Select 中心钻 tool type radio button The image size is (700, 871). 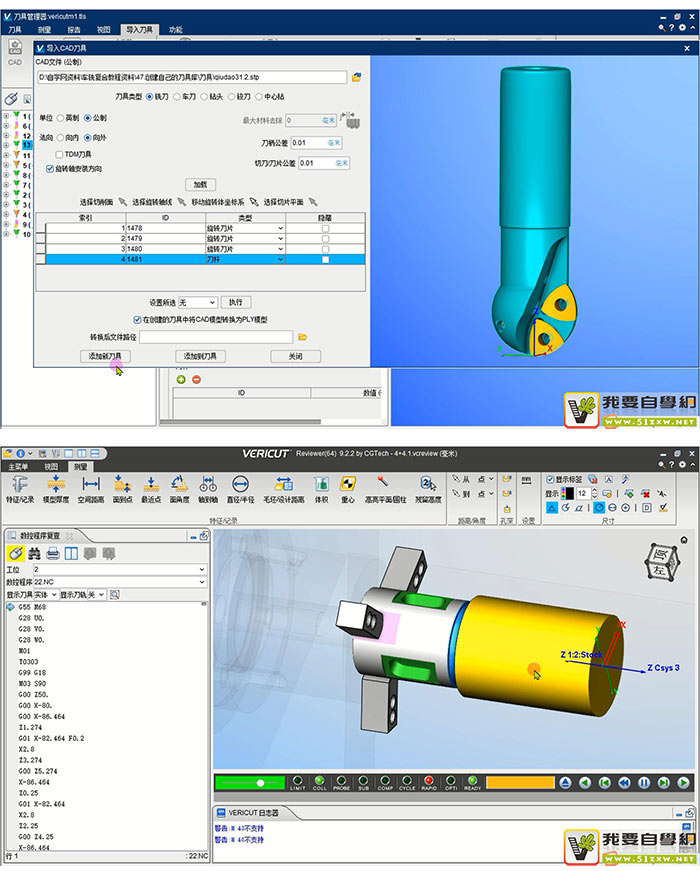[258, 97]
